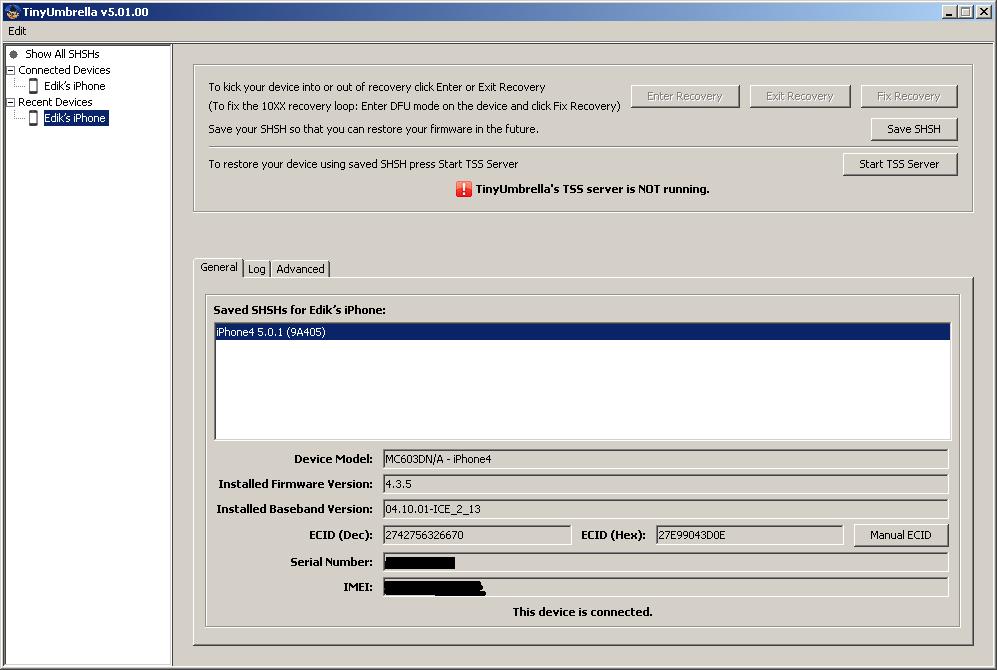Select Edik's iPhone under Connected Devices
997x670 pixels.
[75, 86]
